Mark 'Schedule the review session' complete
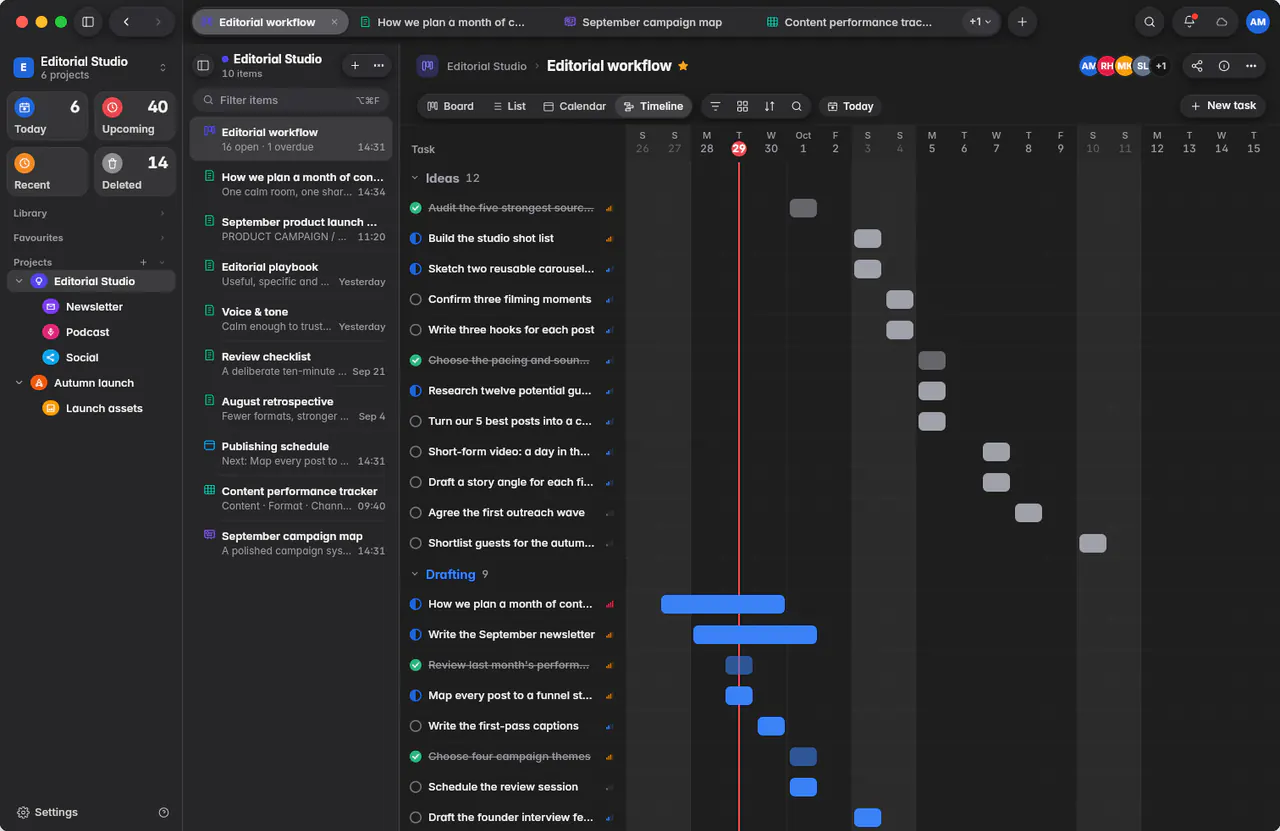The image size is (1280, 831). pos(416,787)
